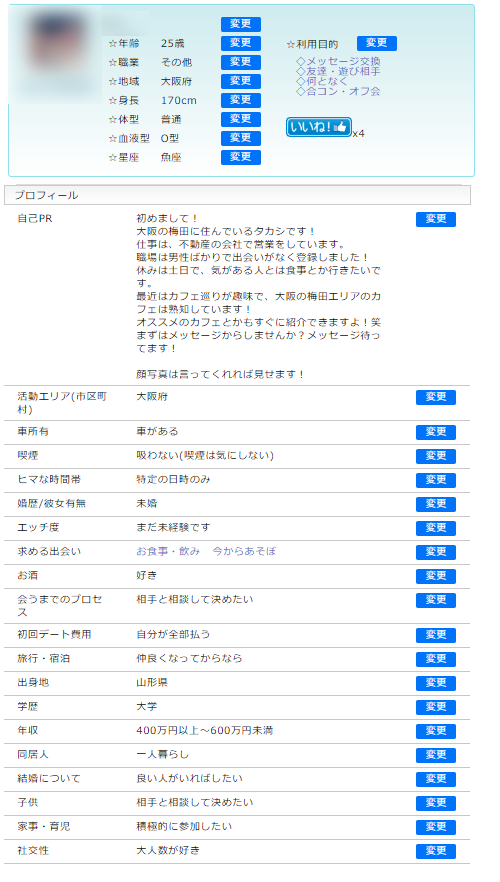This screenshot has width=500, height=882.
Task: Edit the 身長 170cm value
Action: tap(241, 101)
